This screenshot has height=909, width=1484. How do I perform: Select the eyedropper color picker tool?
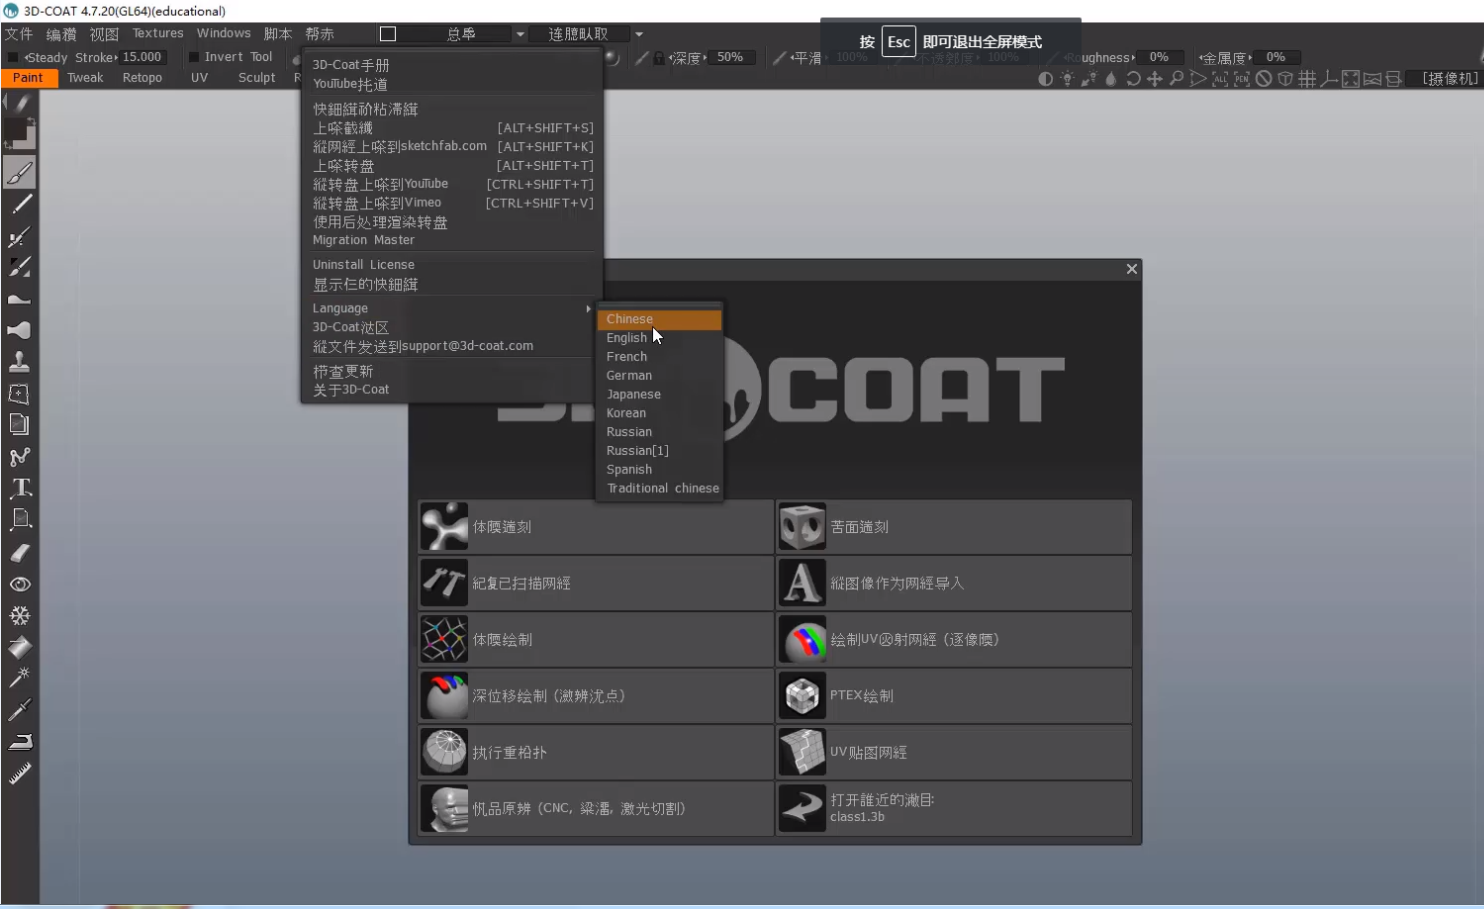[19, 710]
